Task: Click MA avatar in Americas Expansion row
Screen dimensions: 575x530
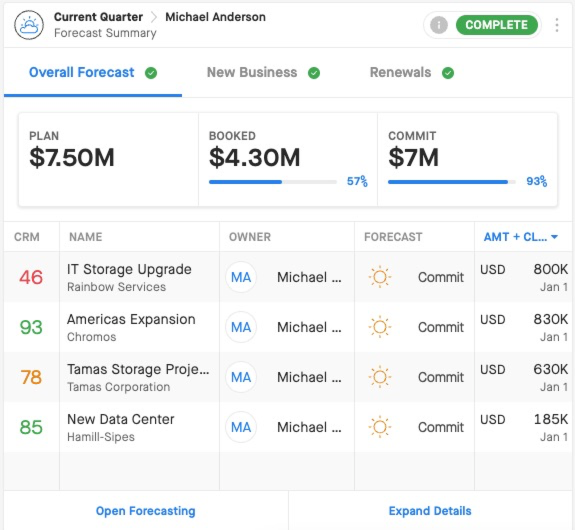Action: click(241, 327)
